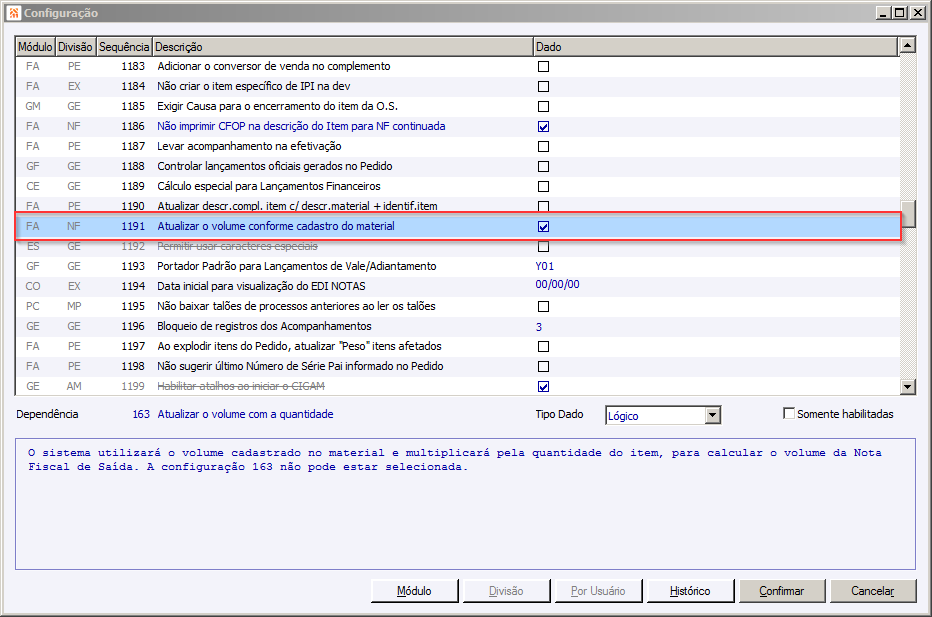Select row 1183 Adicionar o conversor description
This screenshot has height=617, width=932.
coord(273,67)
